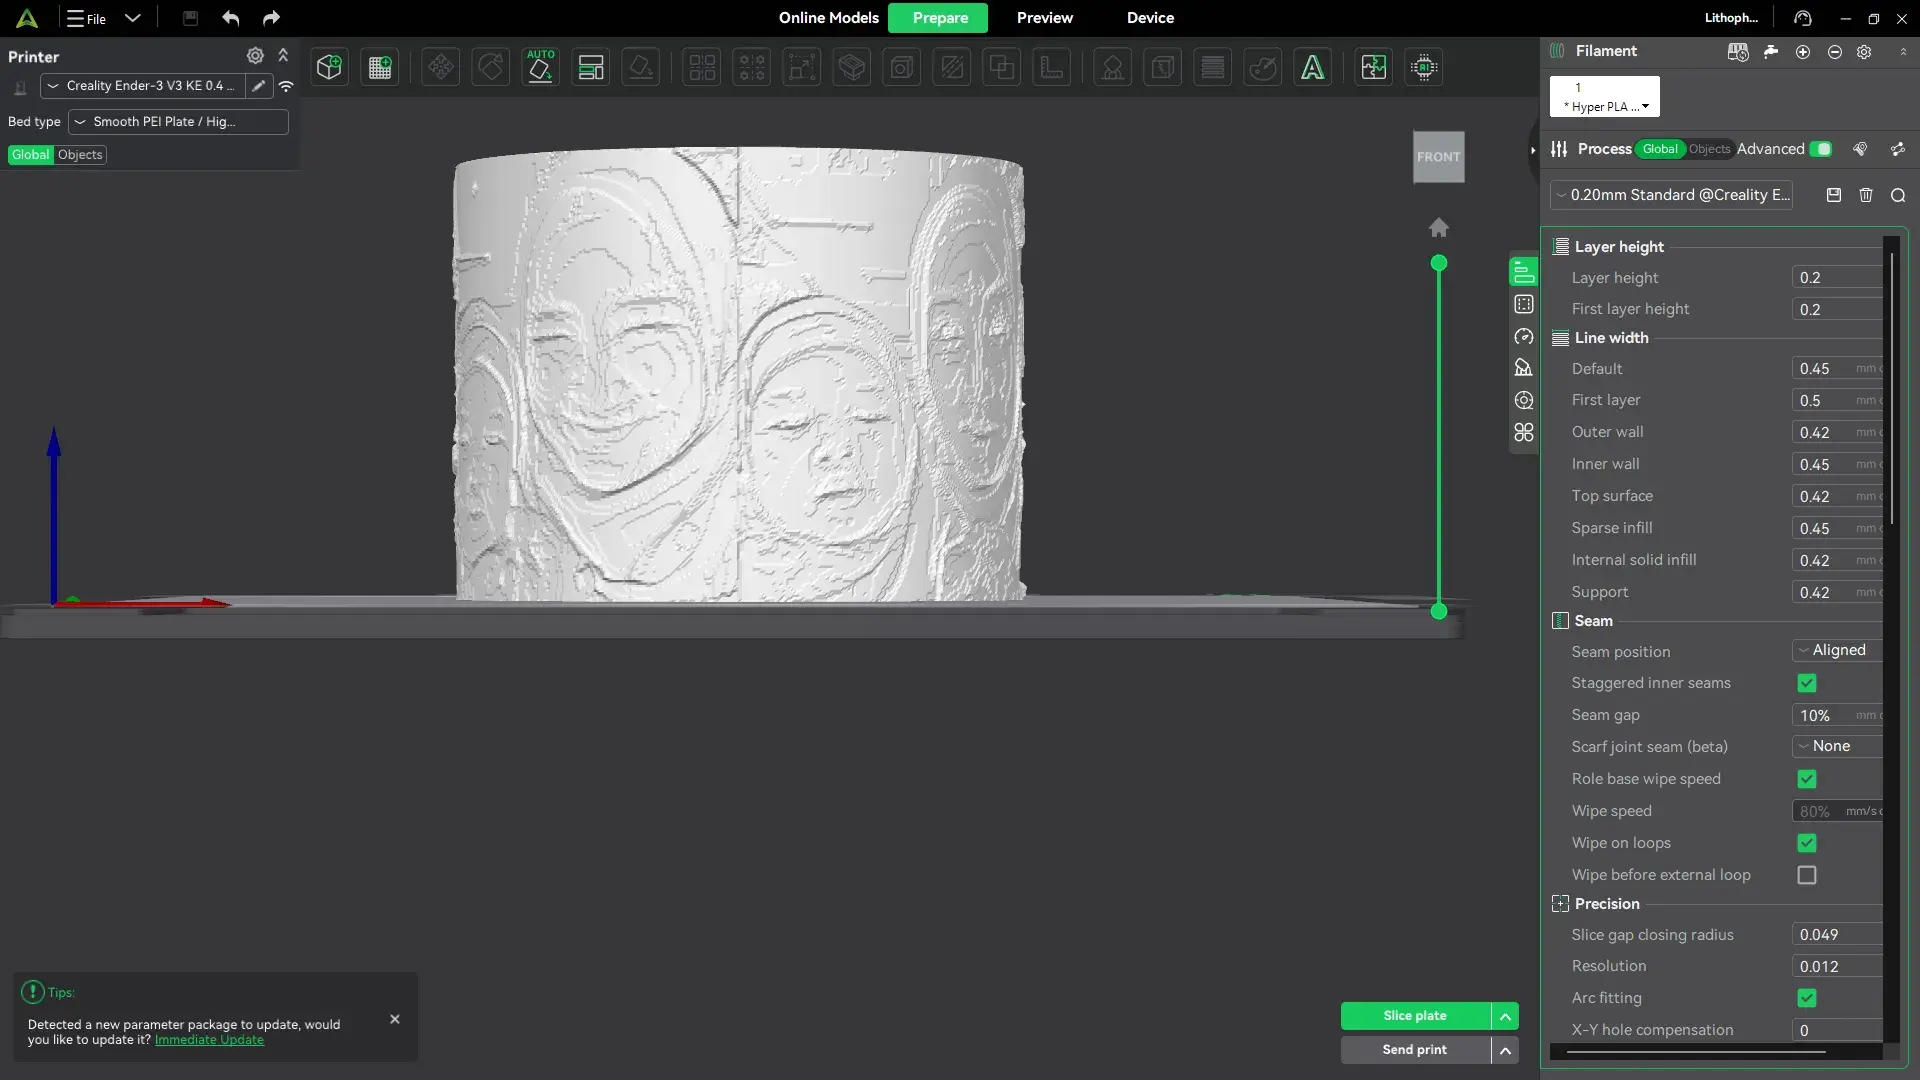This screenshot has width=1920, height=1080.
Task: Click the Add model cube icon
Action: (329, 67)
